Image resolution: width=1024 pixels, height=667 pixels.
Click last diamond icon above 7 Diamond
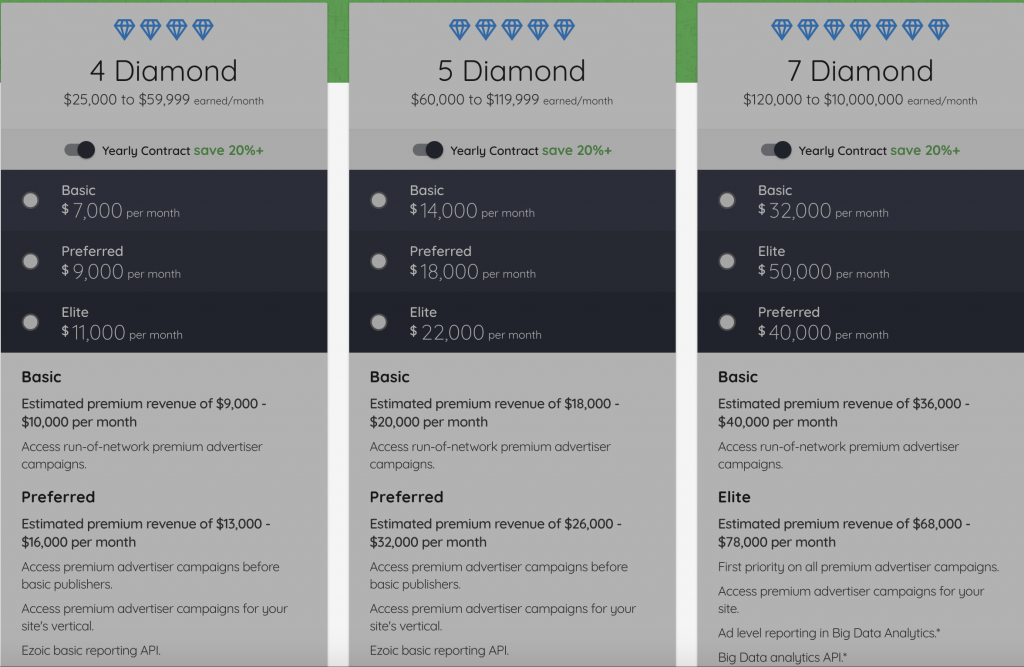[938, 29]
